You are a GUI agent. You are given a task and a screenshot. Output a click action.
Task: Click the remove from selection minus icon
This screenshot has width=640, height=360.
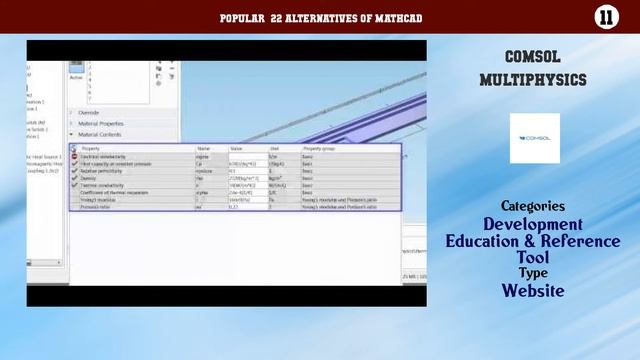tap(172, 69)
